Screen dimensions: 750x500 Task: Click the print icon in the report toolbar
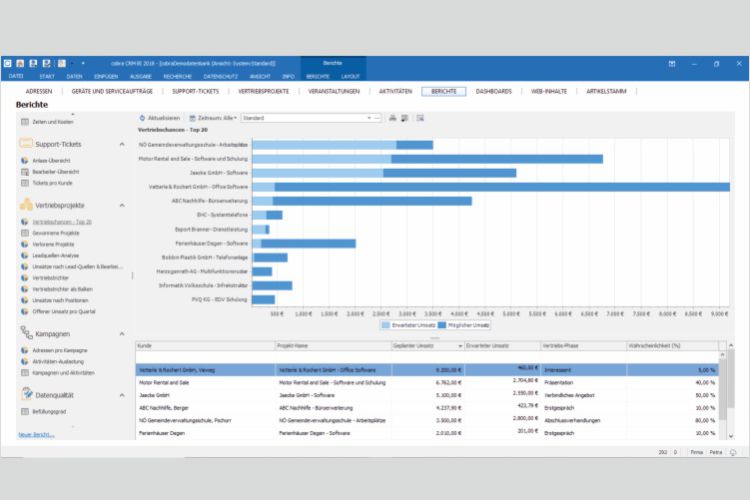click(392, 118)
